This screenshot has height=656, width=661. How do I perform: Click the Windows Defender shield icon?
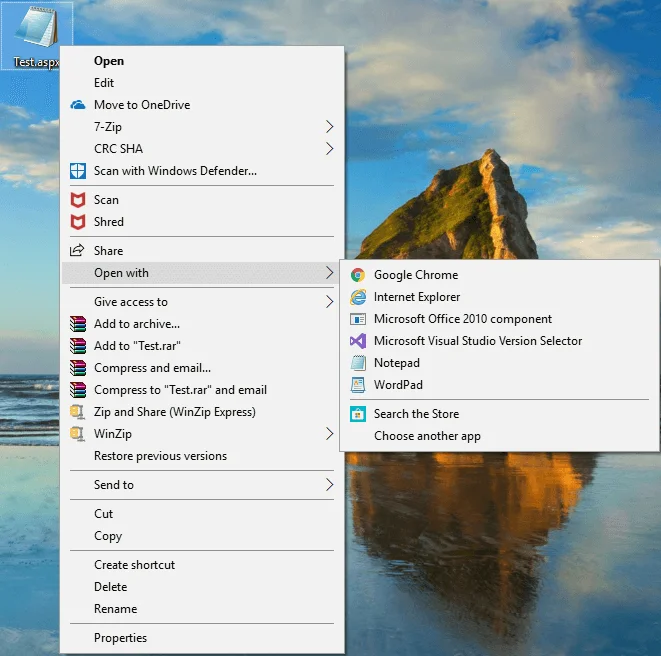click(78, 171)
